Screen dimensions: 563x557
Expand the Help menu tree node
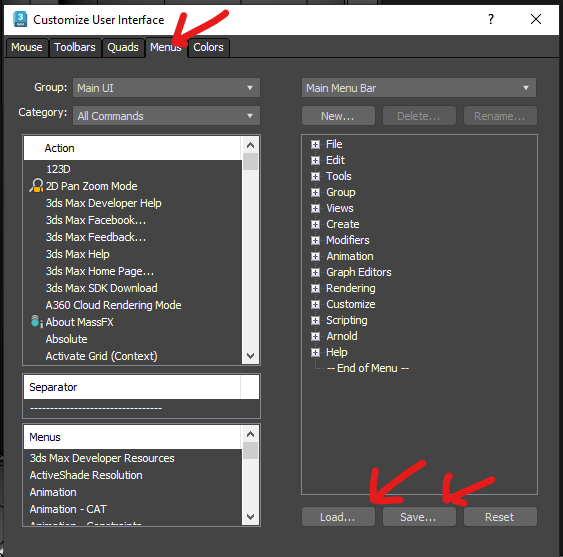click(x=315, y=352)
